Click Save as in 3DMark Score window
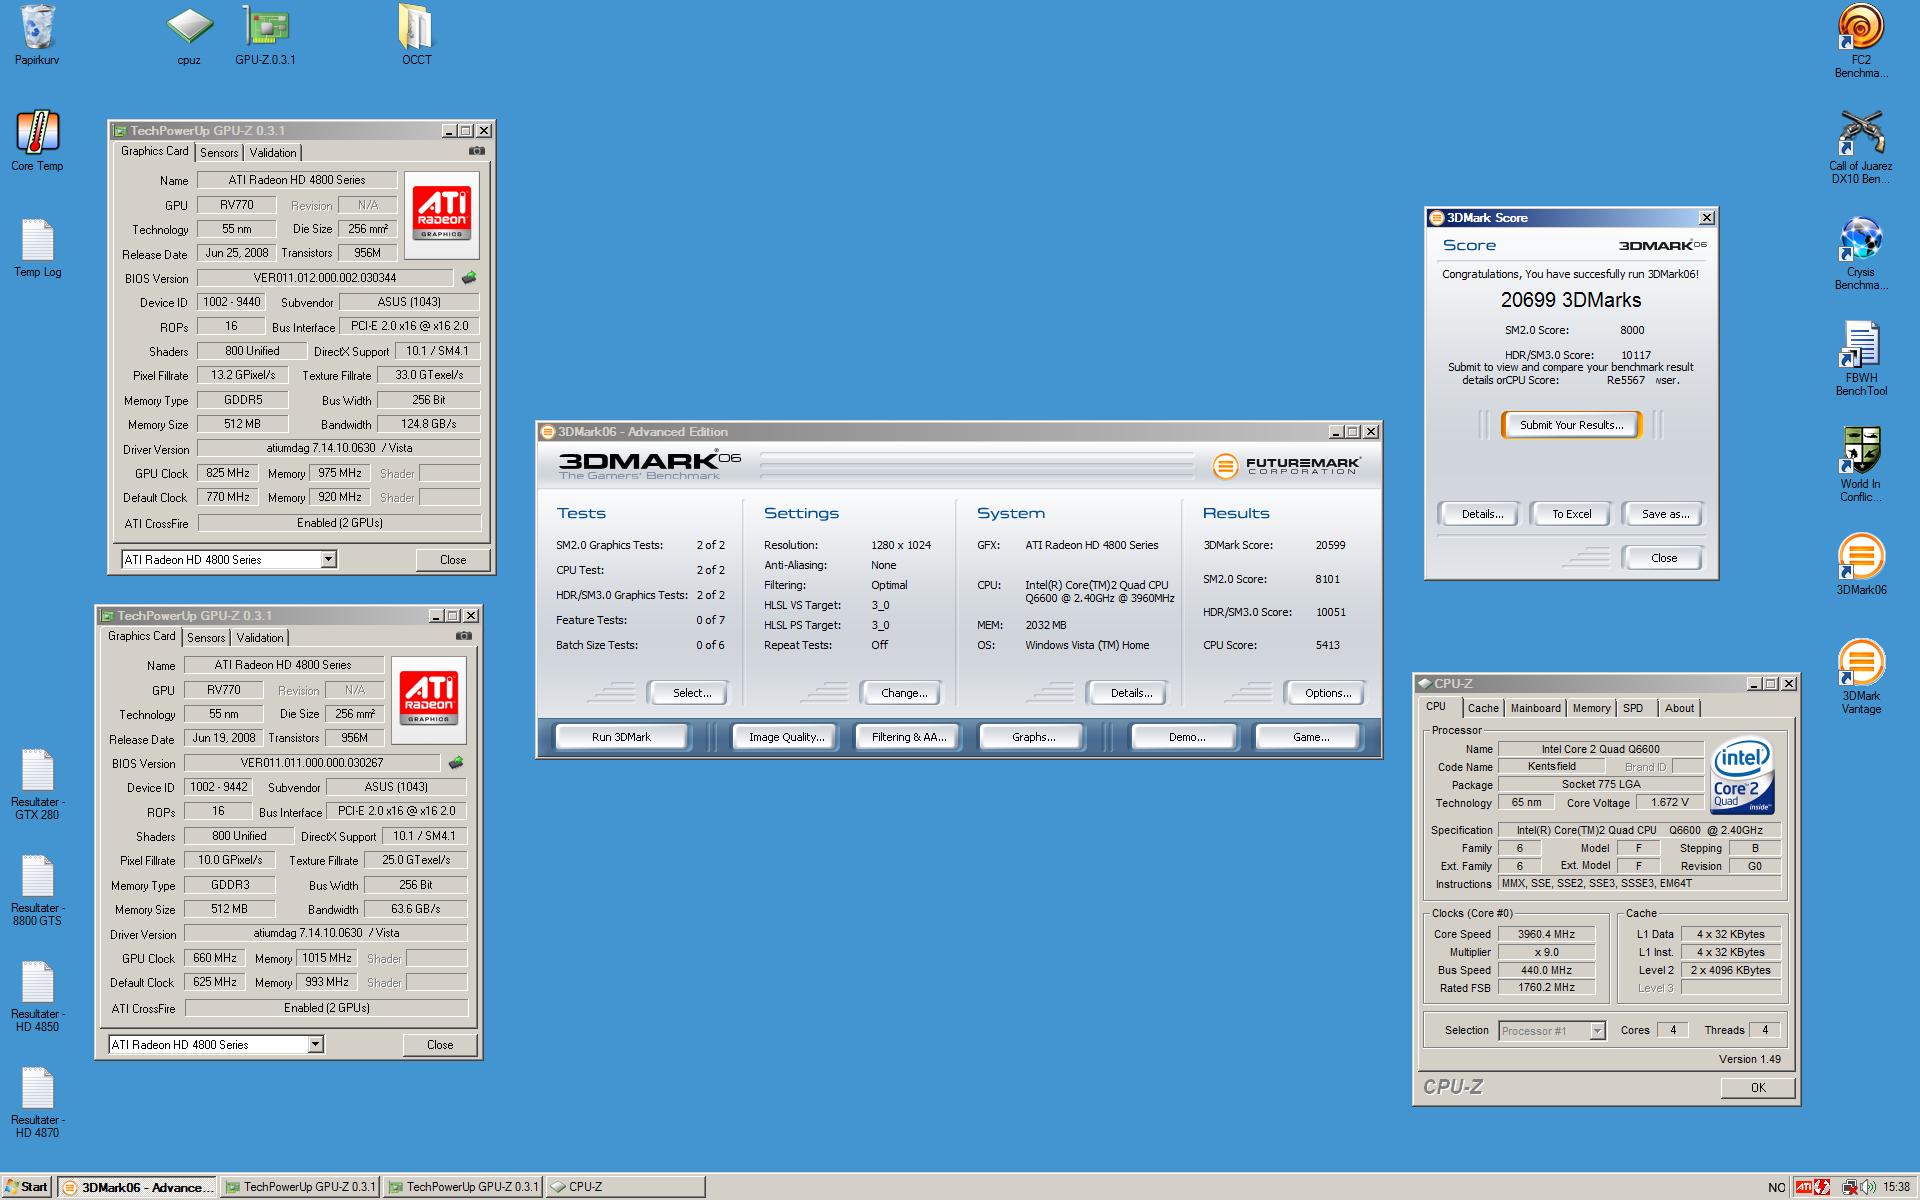The image size is (1920, 1200). pyautogui.click(x=1665, y=514)
